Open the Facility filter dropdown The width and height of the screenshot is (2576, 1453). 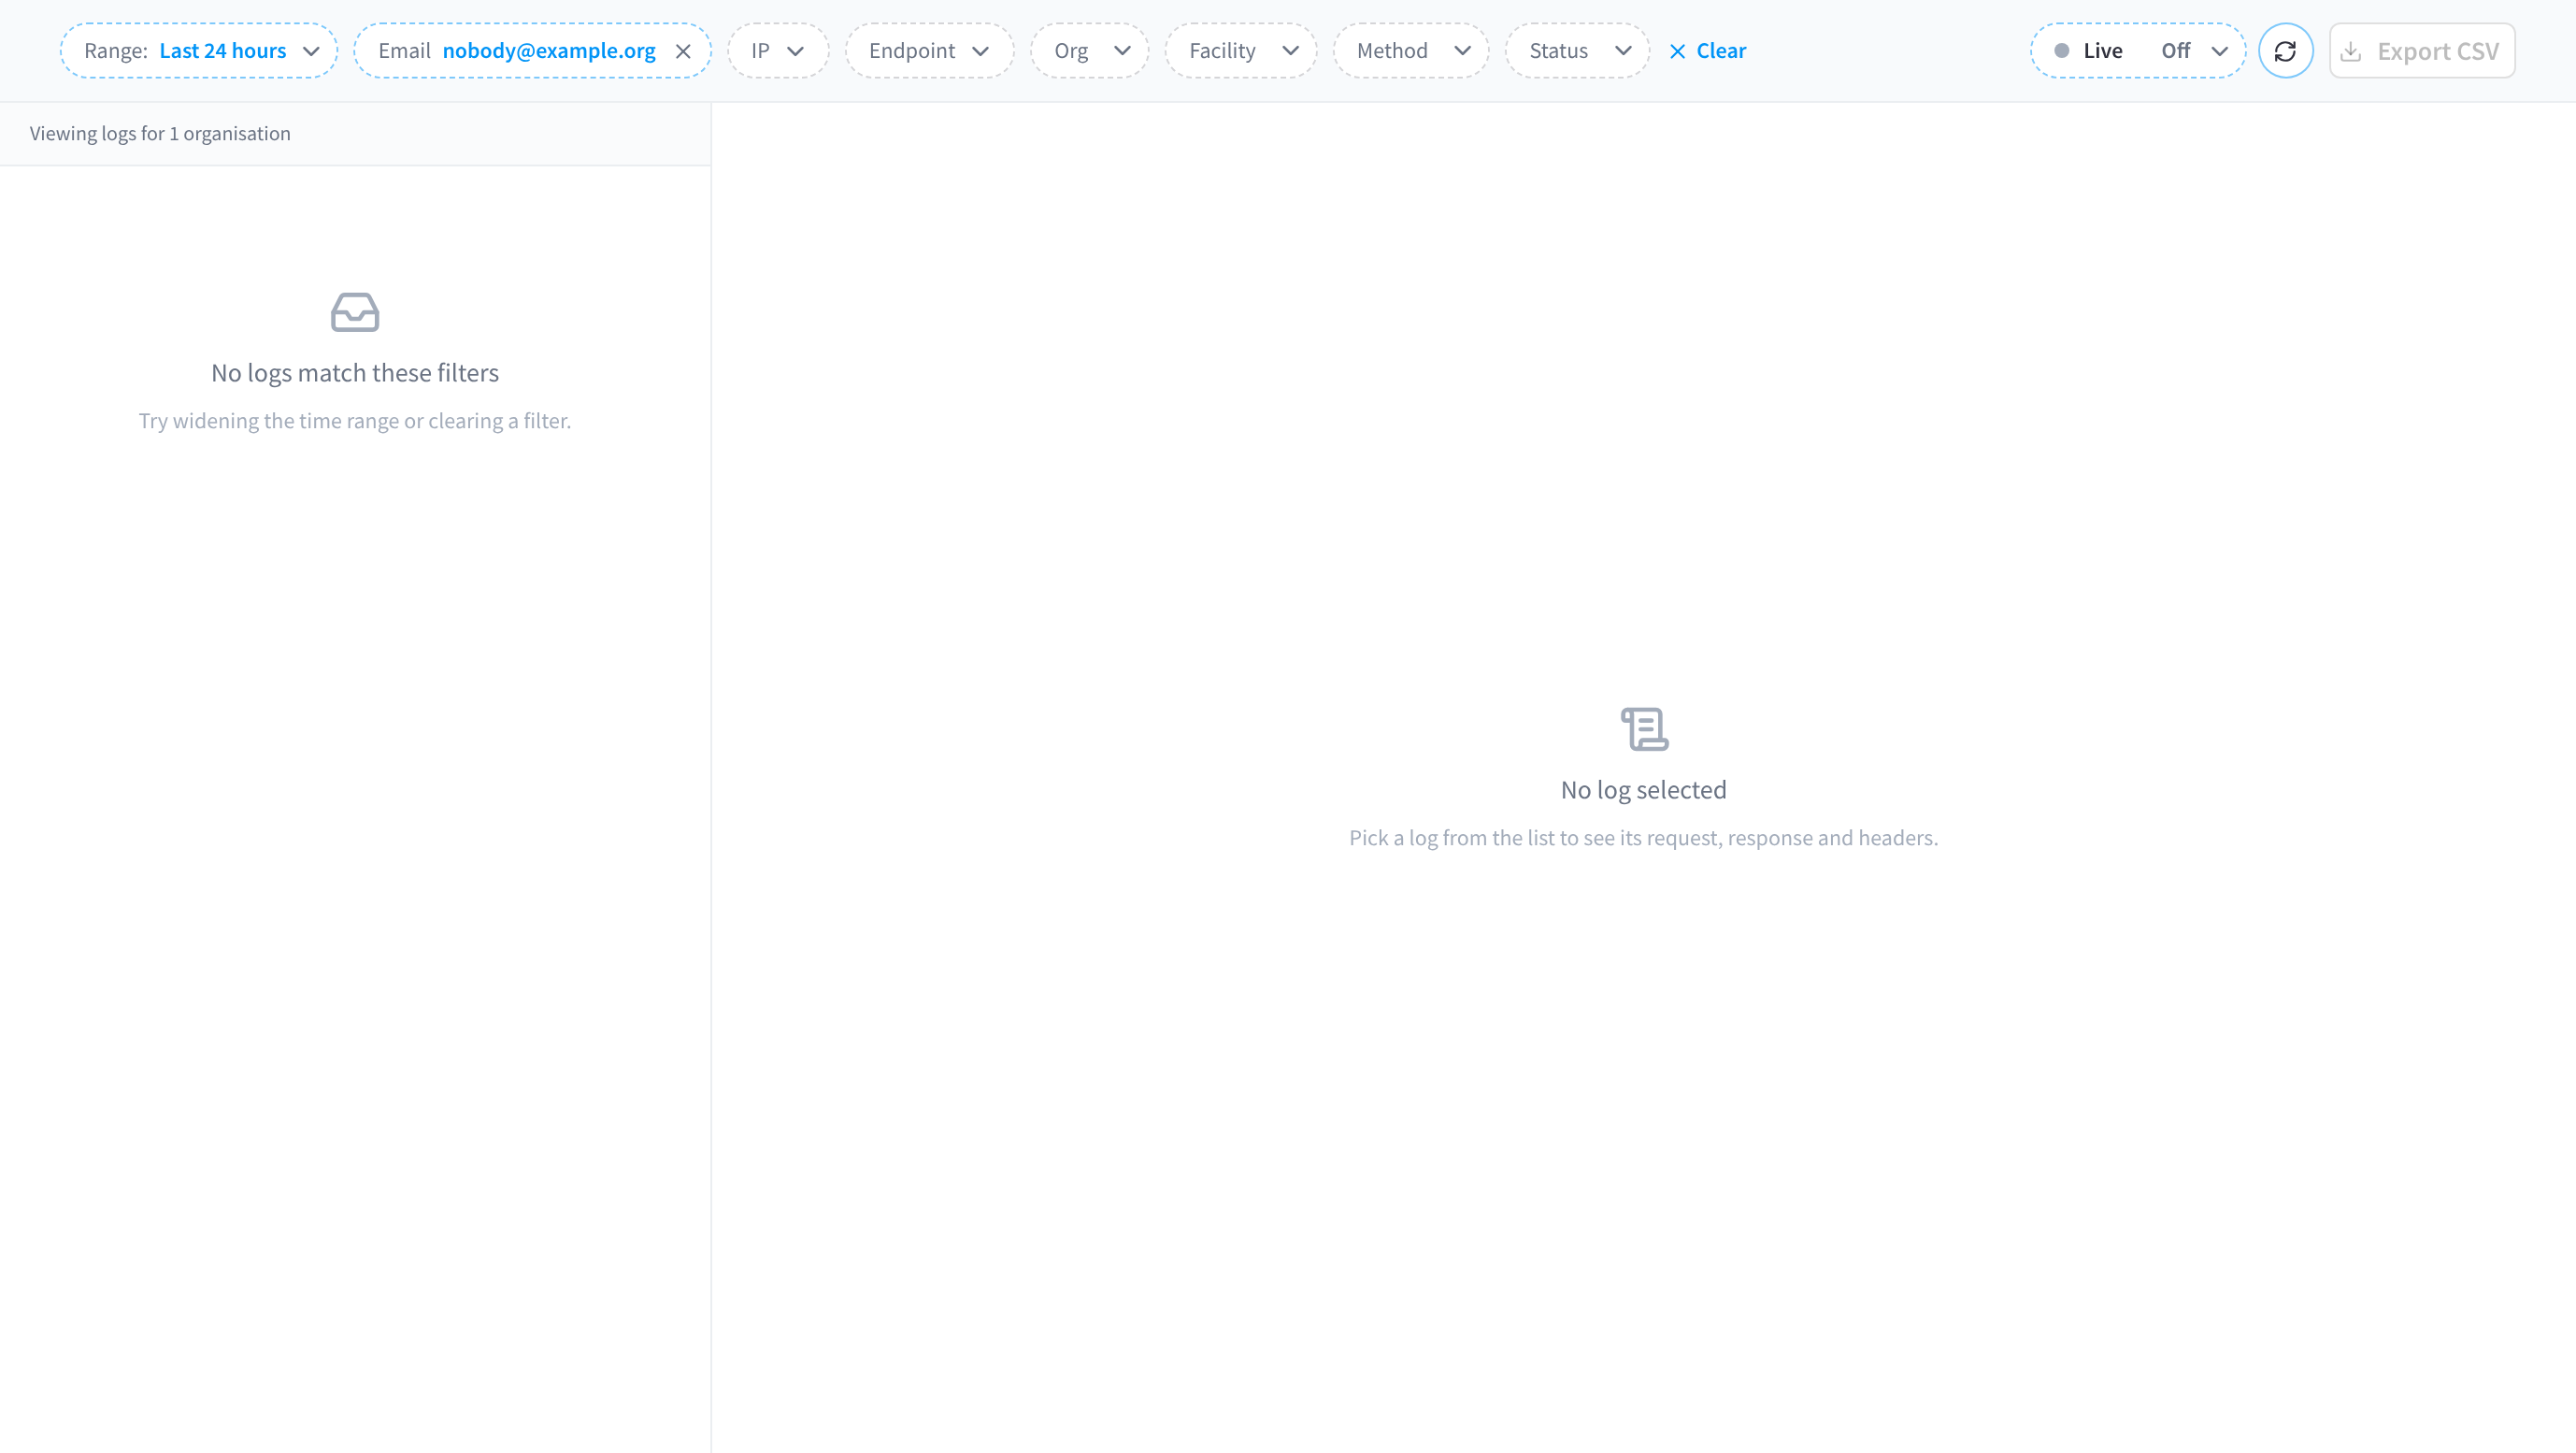(1240, 51)
